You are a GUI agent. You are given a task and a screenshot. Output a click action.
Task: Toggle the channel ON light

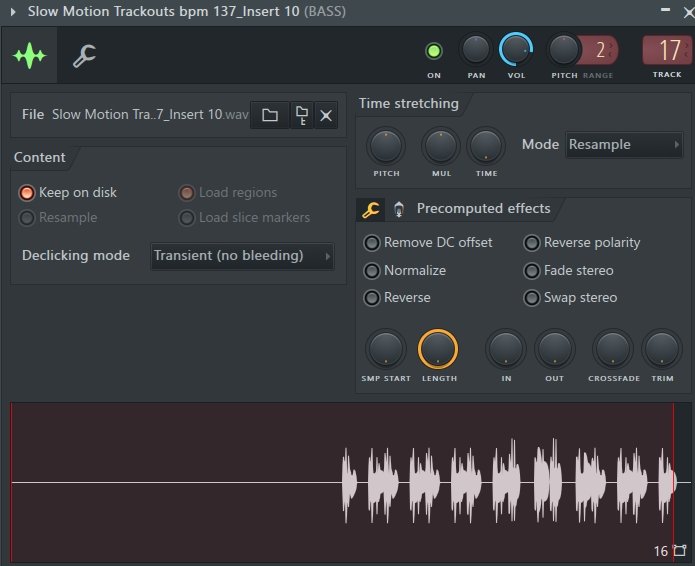click(433, 51)
